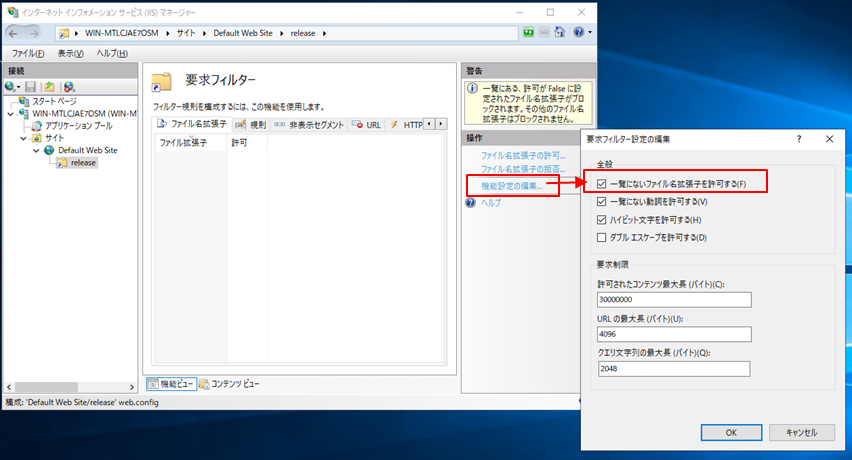This screenshot has width=852, height=460.
Task: Click OK in the edit settings dialog
Action: [731, 433]
